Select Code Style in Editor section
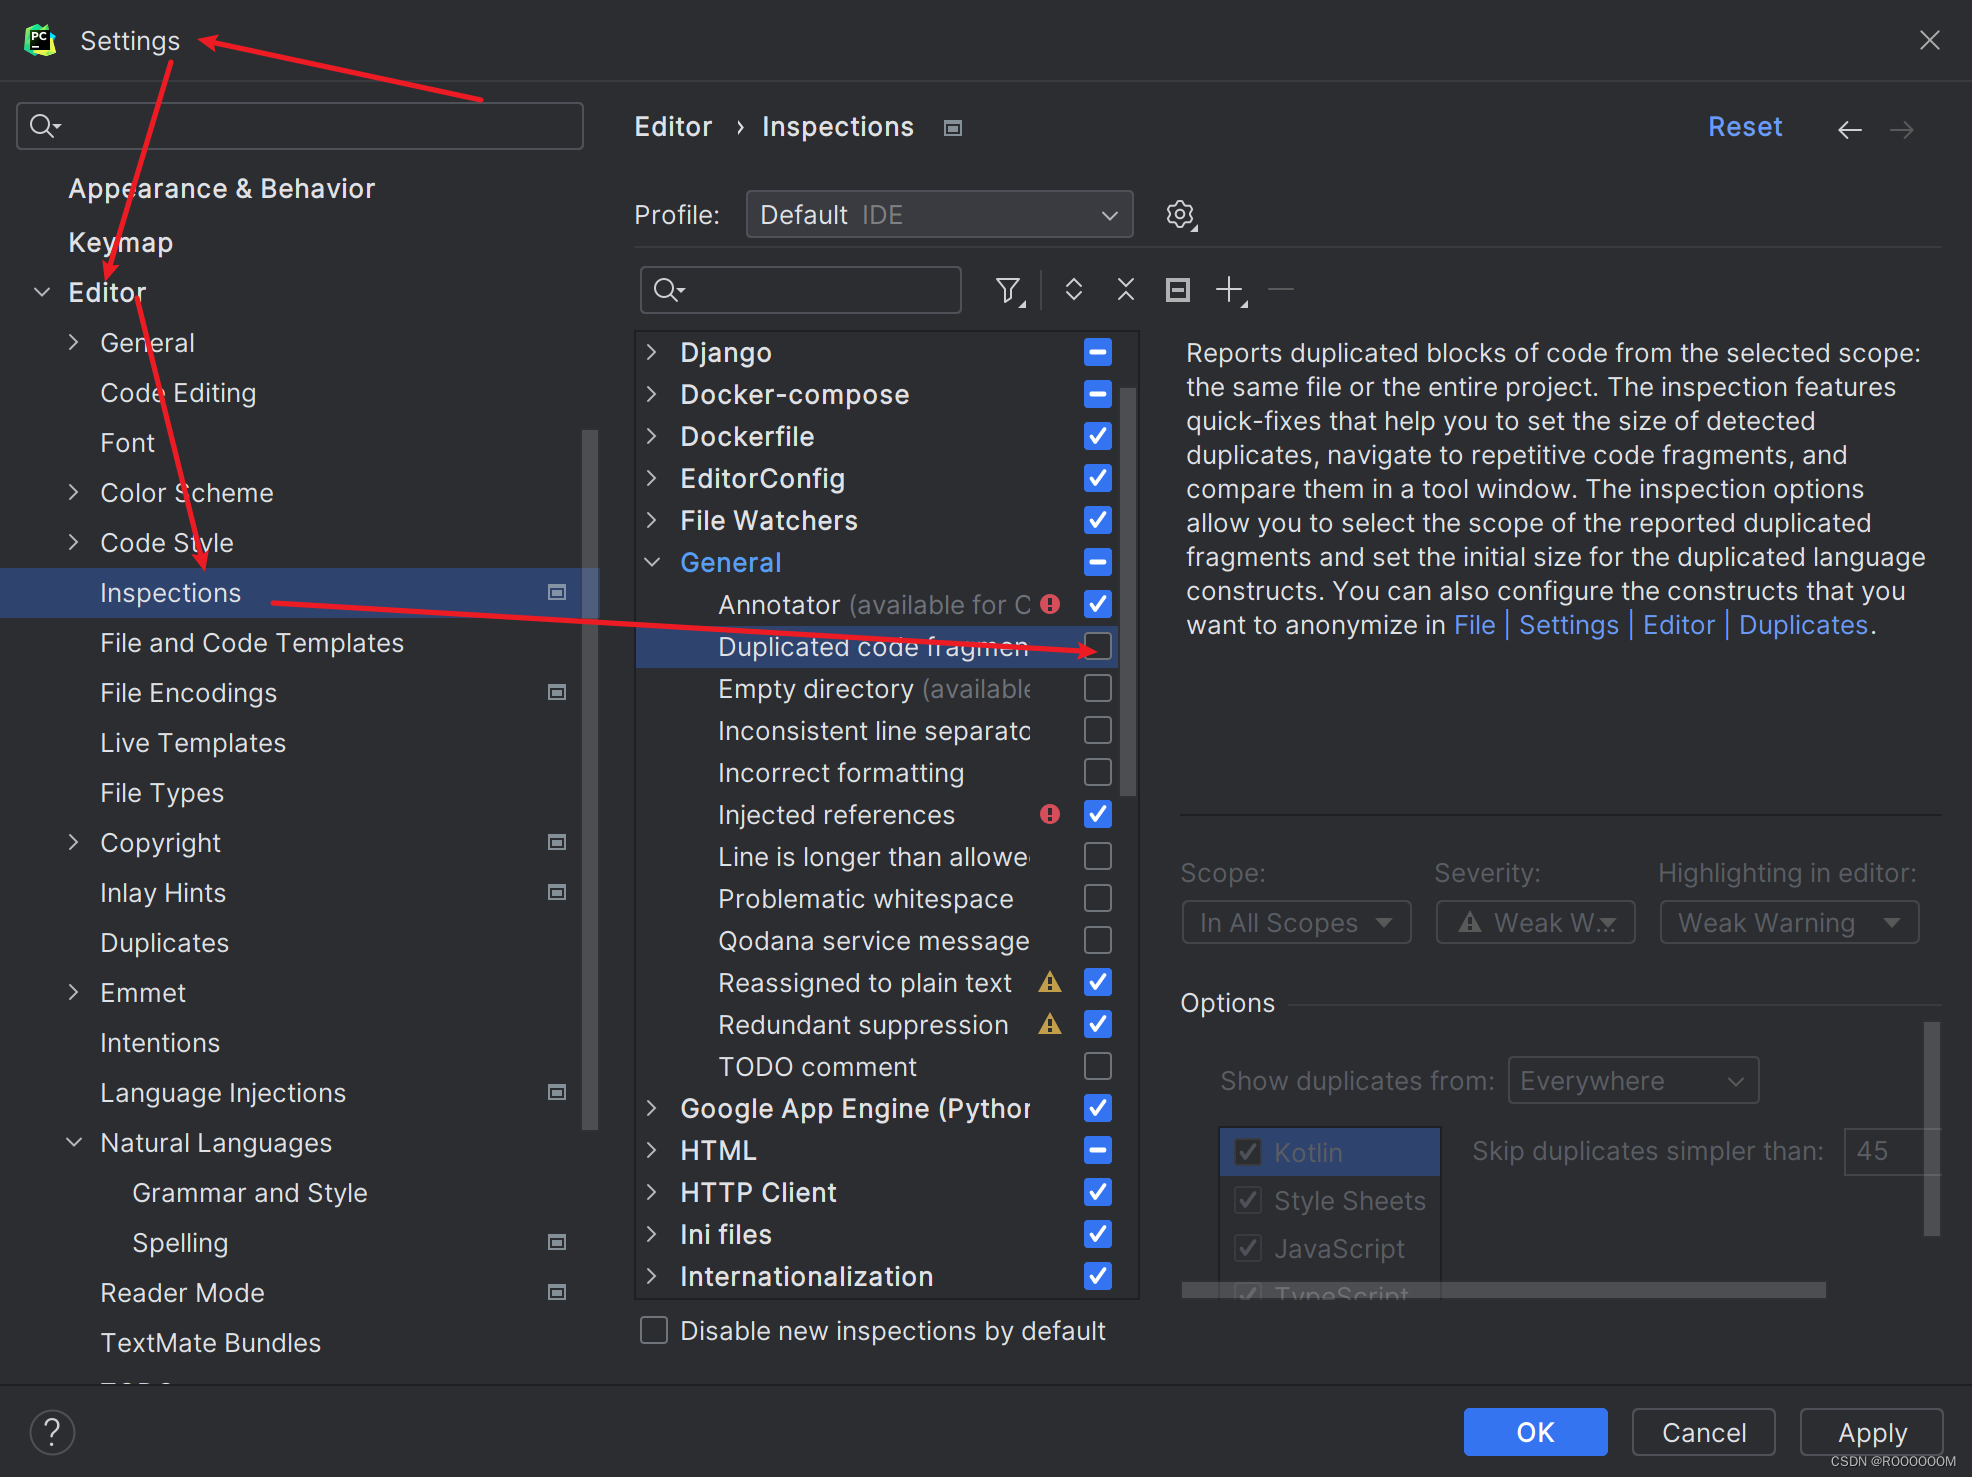Viewport: 1972px width, 1477px height. tap(164, 541)
